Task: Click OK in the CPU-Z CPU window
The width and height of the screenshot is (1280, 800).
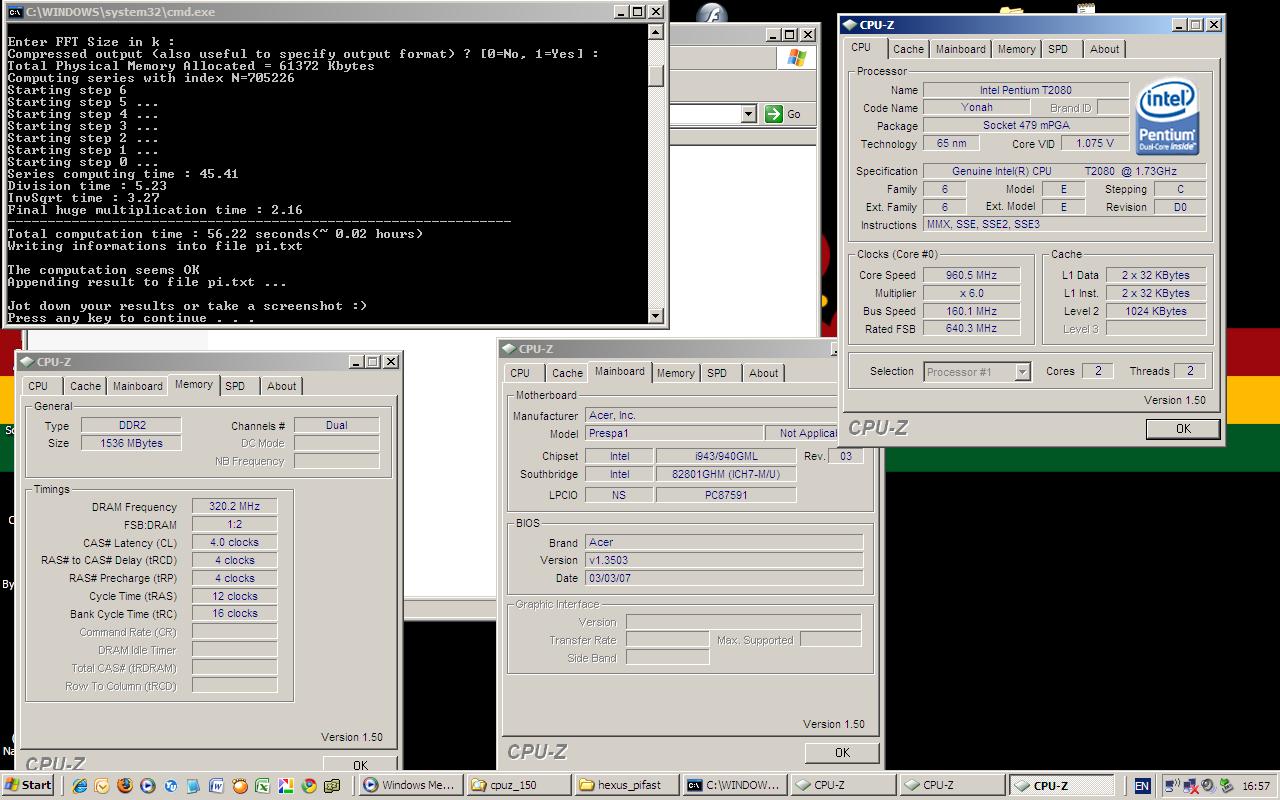Action: (x=1183, y=428)
